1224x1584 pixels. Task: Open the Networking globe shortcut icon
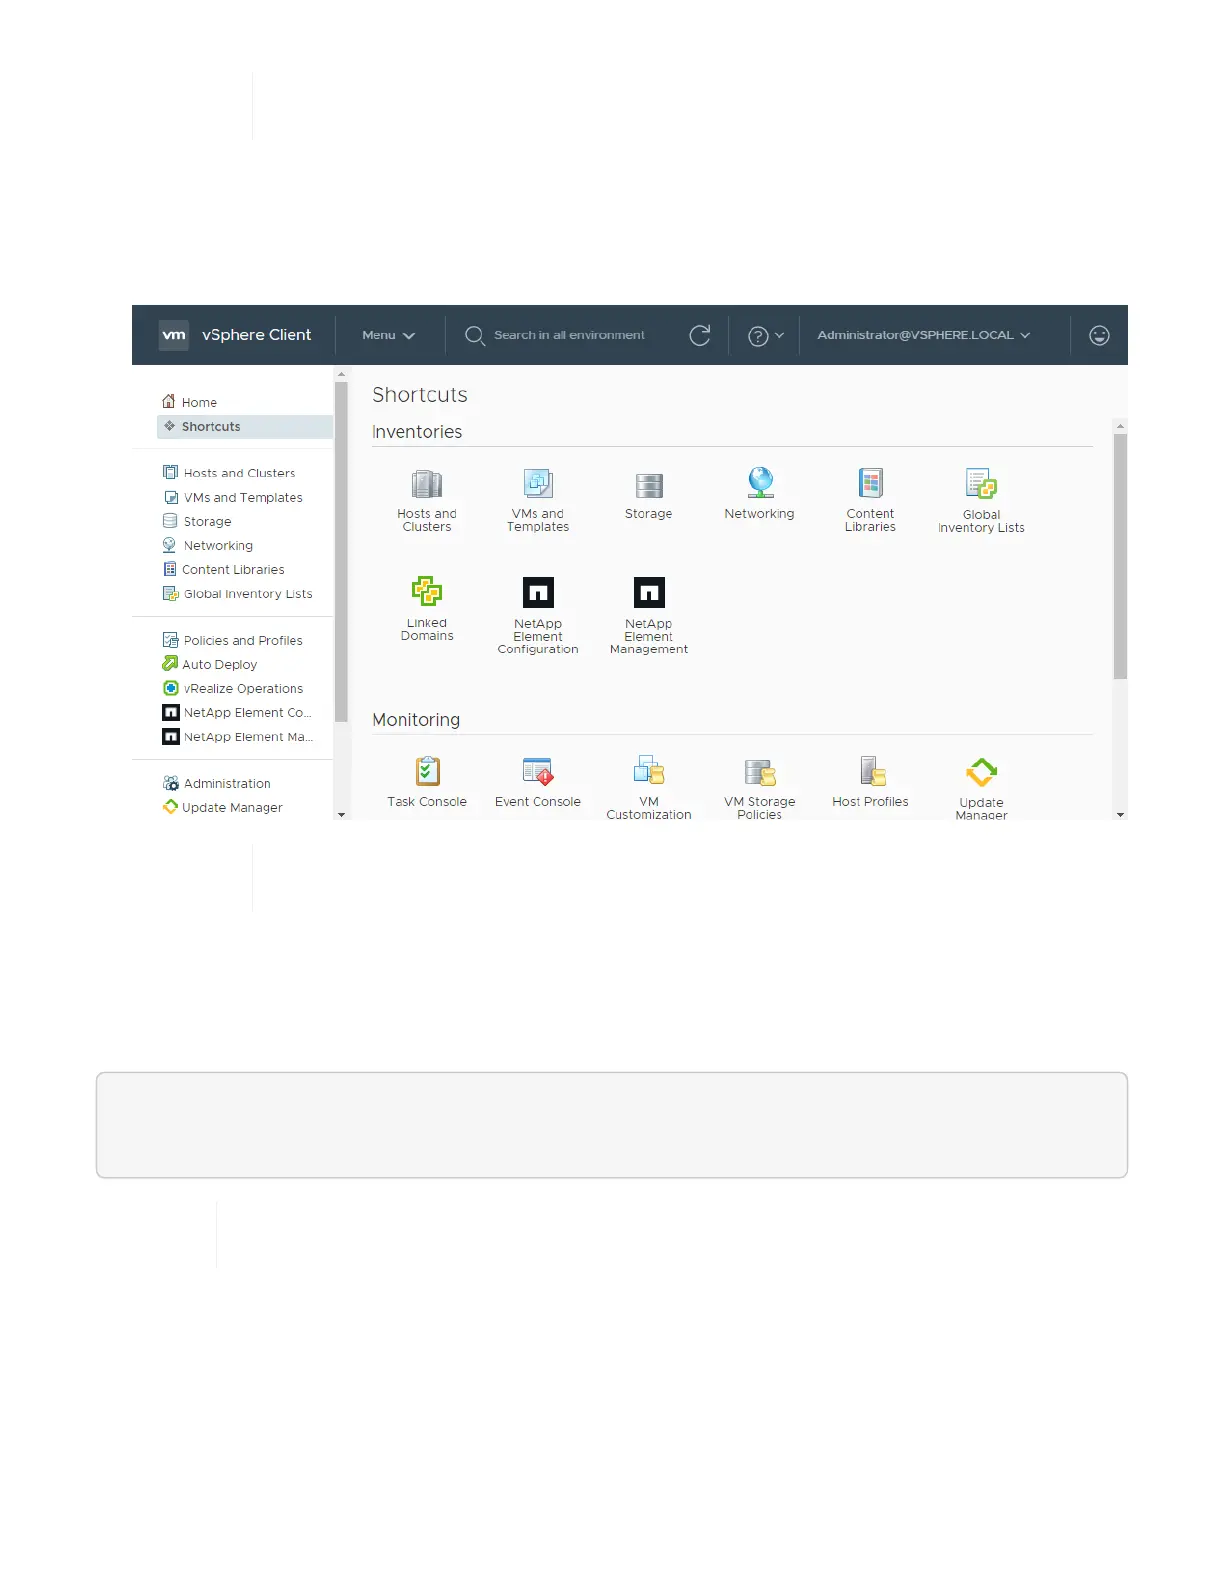click(x=760, y=483)
